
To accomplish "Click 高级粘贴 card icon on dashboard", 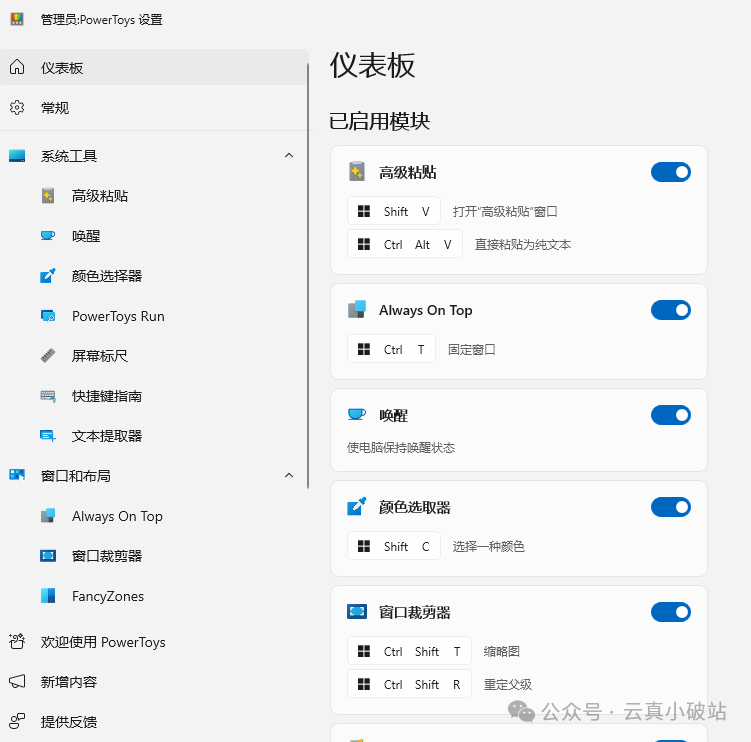I will pos(357,171).
